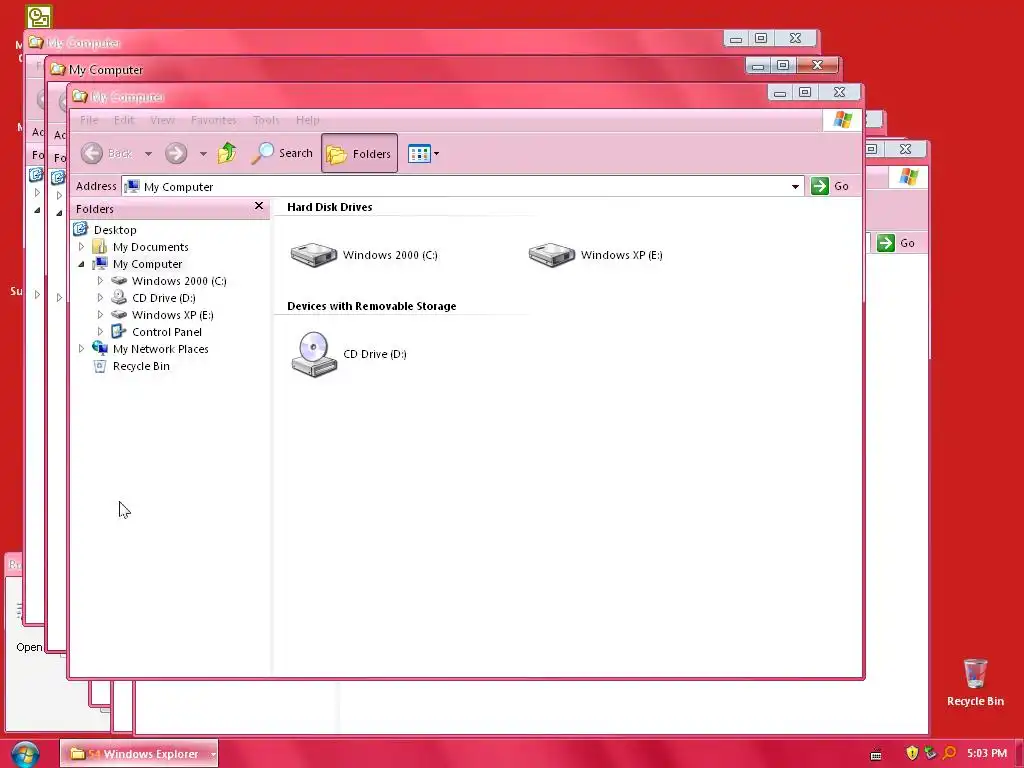
Task: Expand Windows 2000 (C:) tree node
Action: pyautogui.click(x=100, y=281)
